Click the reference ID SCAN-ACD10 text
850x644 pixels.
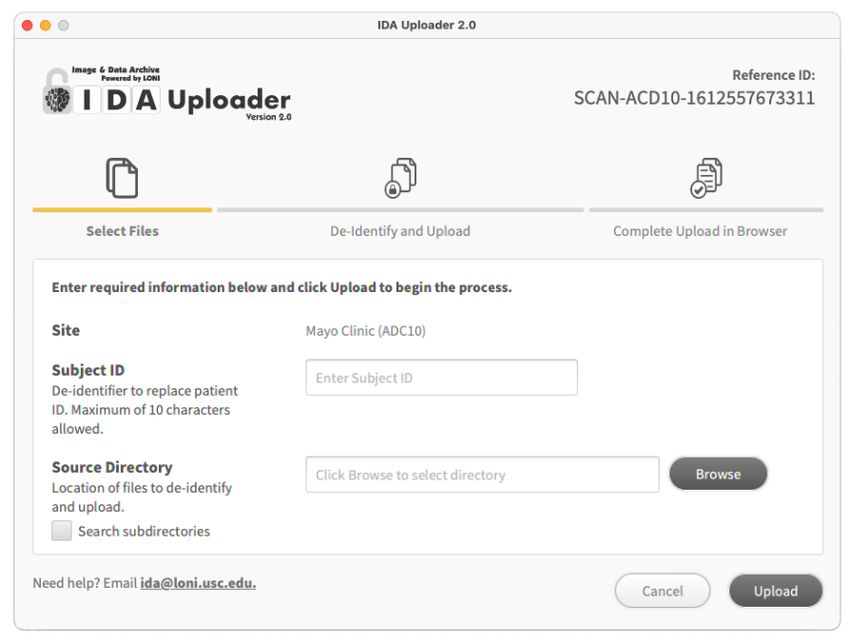(694, 98)
